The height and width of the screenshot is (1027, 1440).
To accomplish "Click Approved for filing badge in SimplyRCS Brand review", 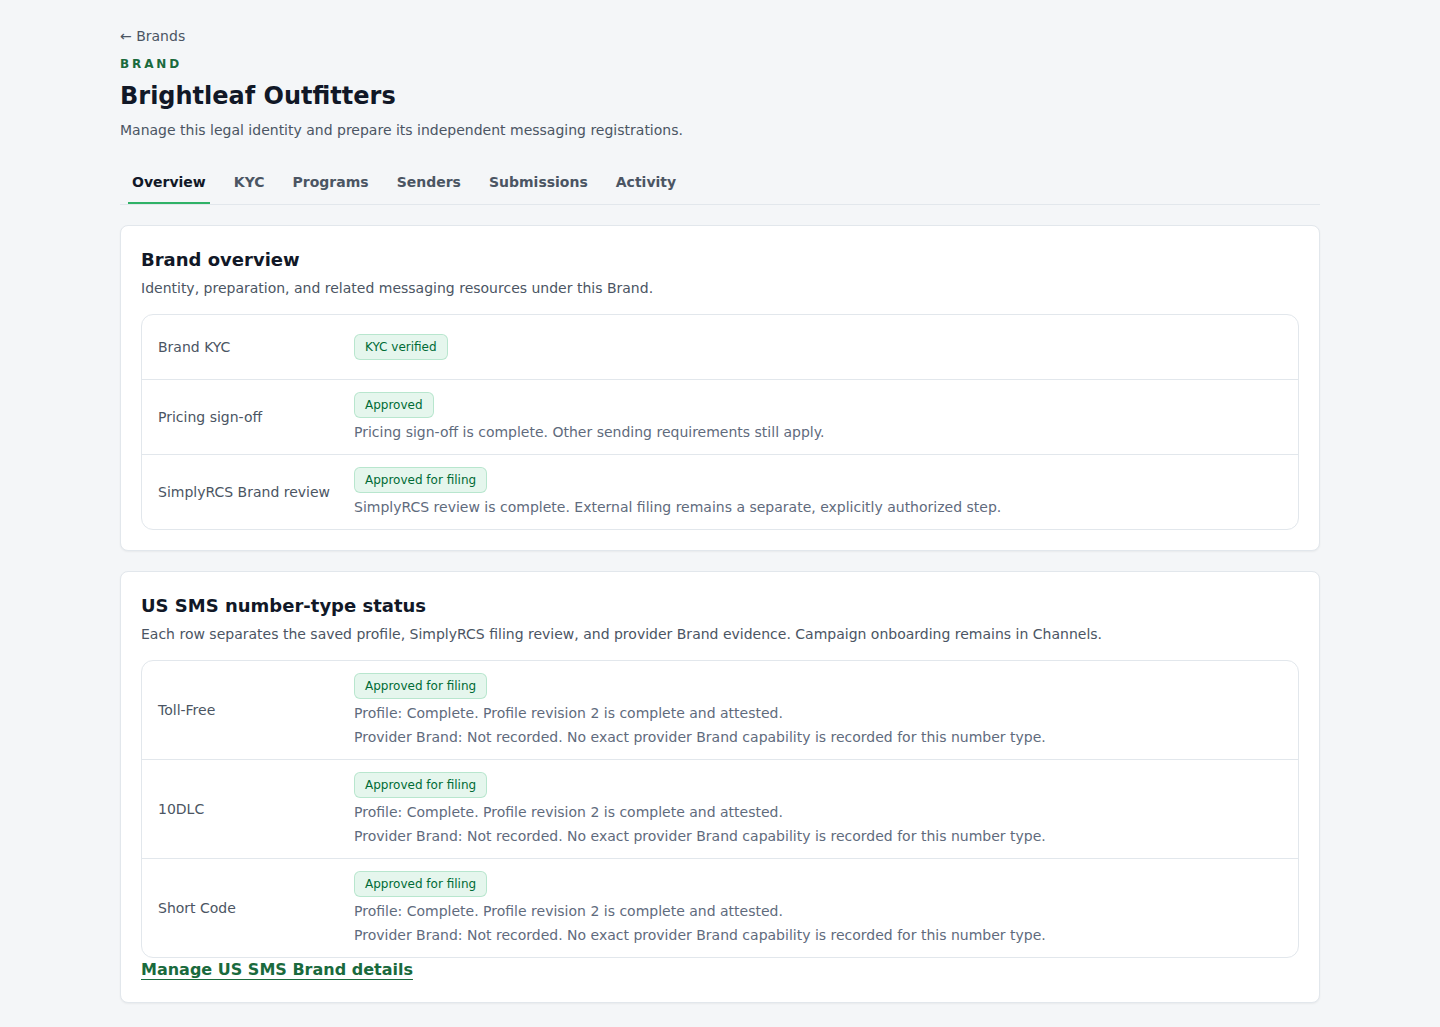I will point(420,480).
